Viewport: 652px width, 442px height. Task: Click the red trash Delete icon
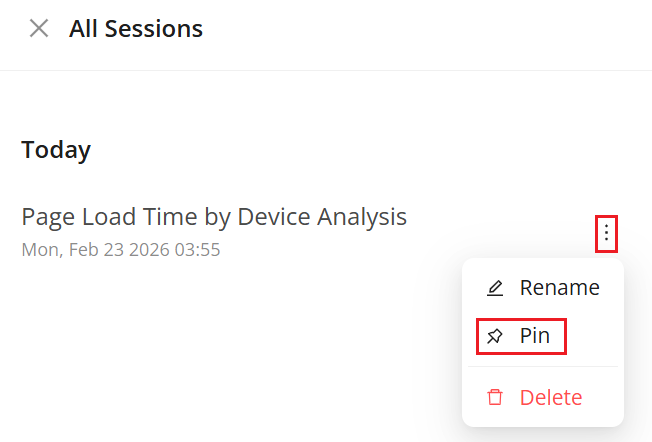[x=495, y=397]
